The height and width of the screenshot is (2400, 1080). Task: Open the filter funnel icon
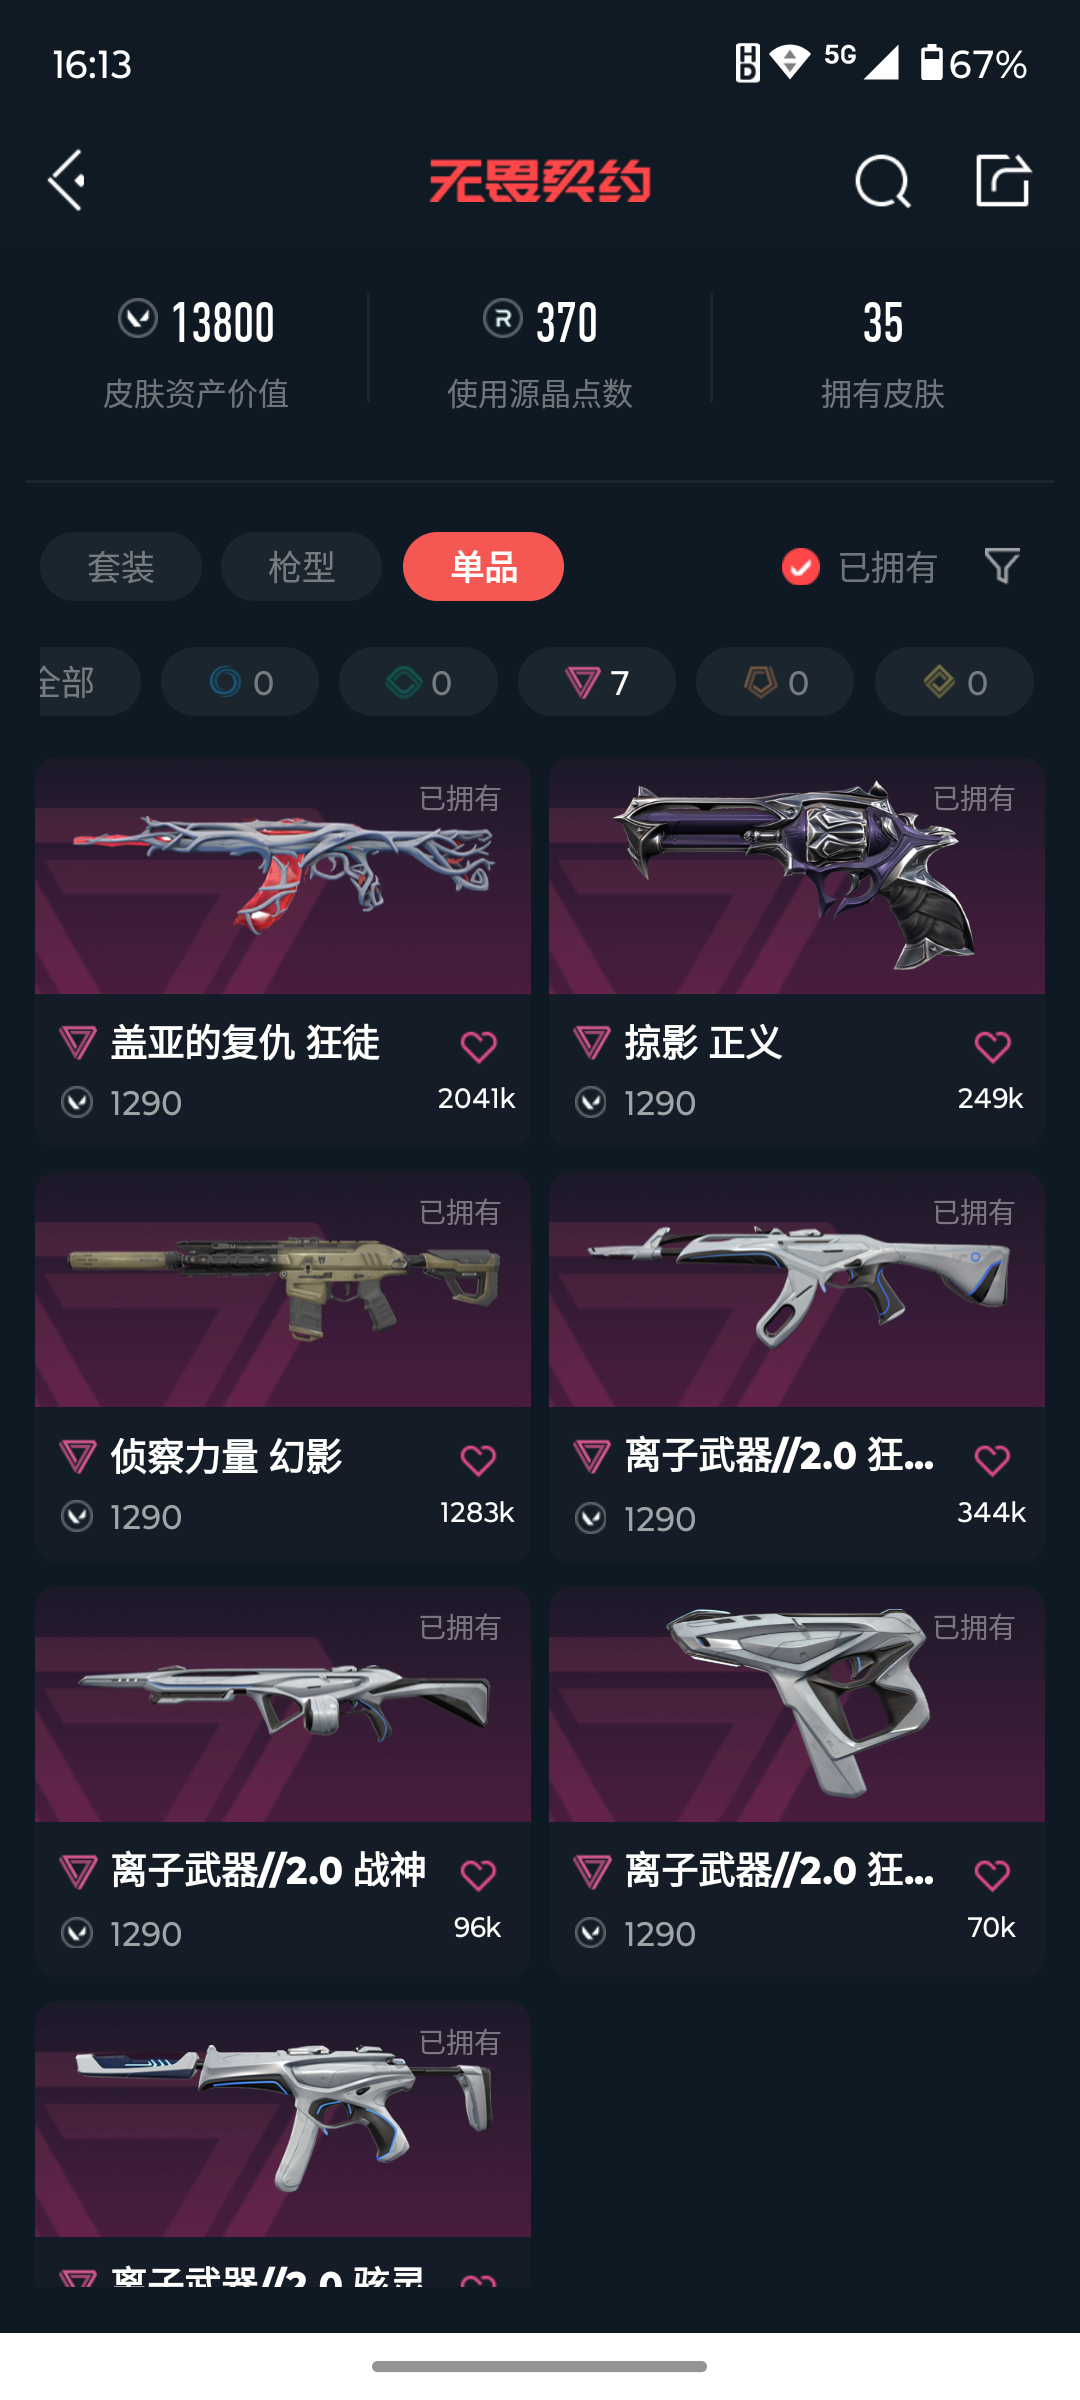click(1002, 566)
